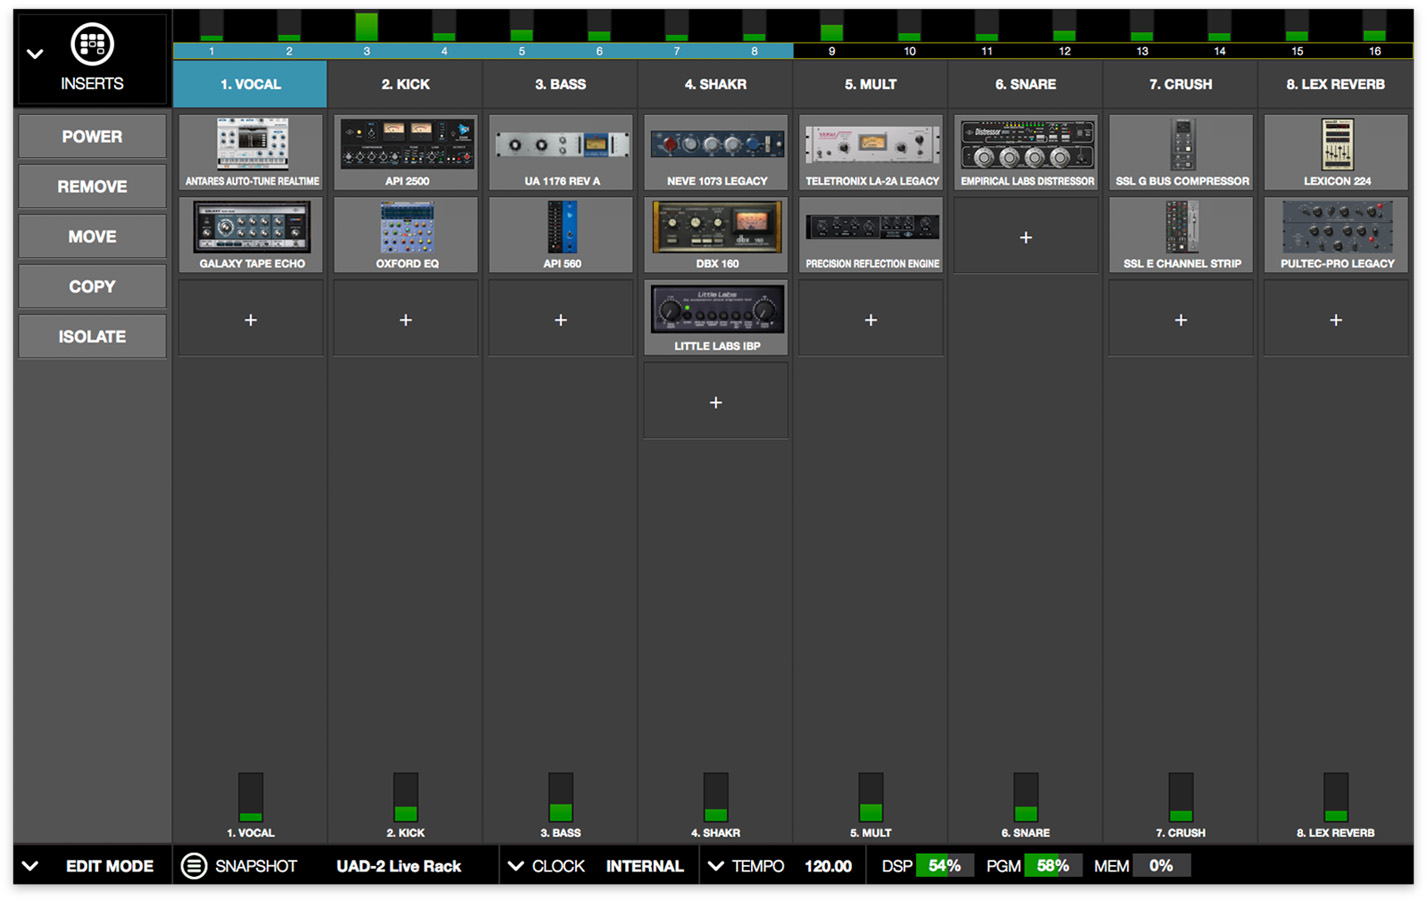Toggle Power mode for inserts
The width and height of the screenshot is (1427, 900).
click(x=92, y=136)
